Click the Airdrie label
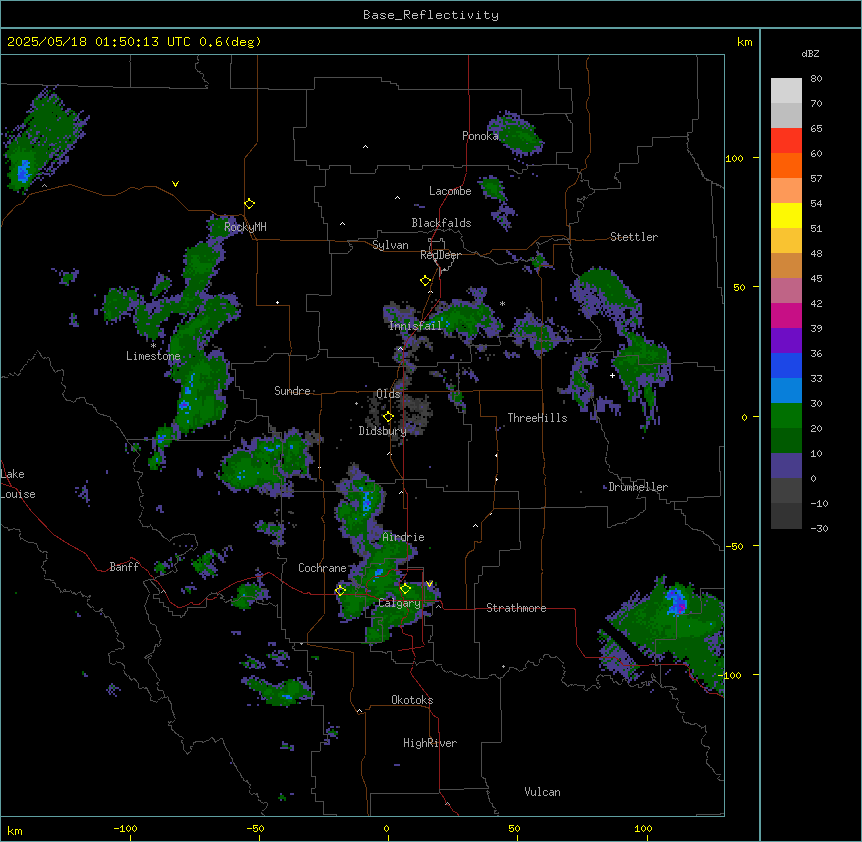This screenshot has height=842, width=862. click(404, 537)
